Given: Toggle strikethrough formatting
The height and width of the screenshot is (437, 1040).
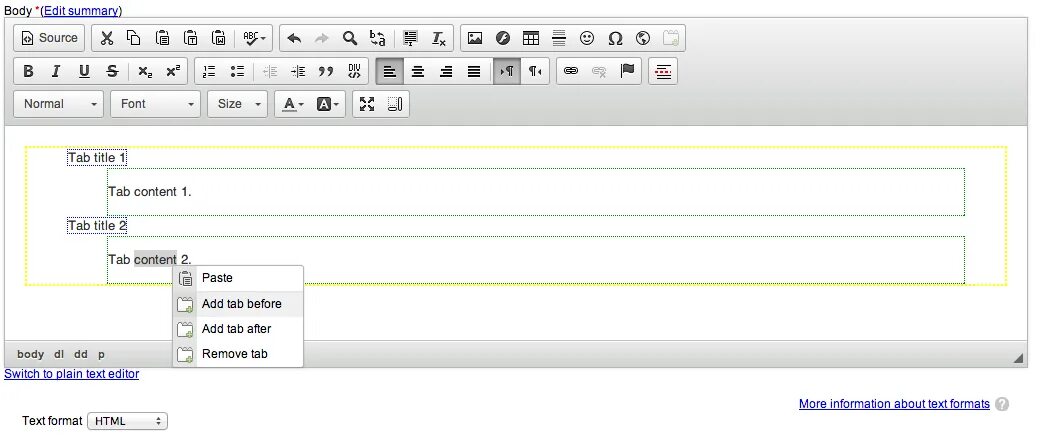Looking at the screenshot, I should (x=112, y=71).
